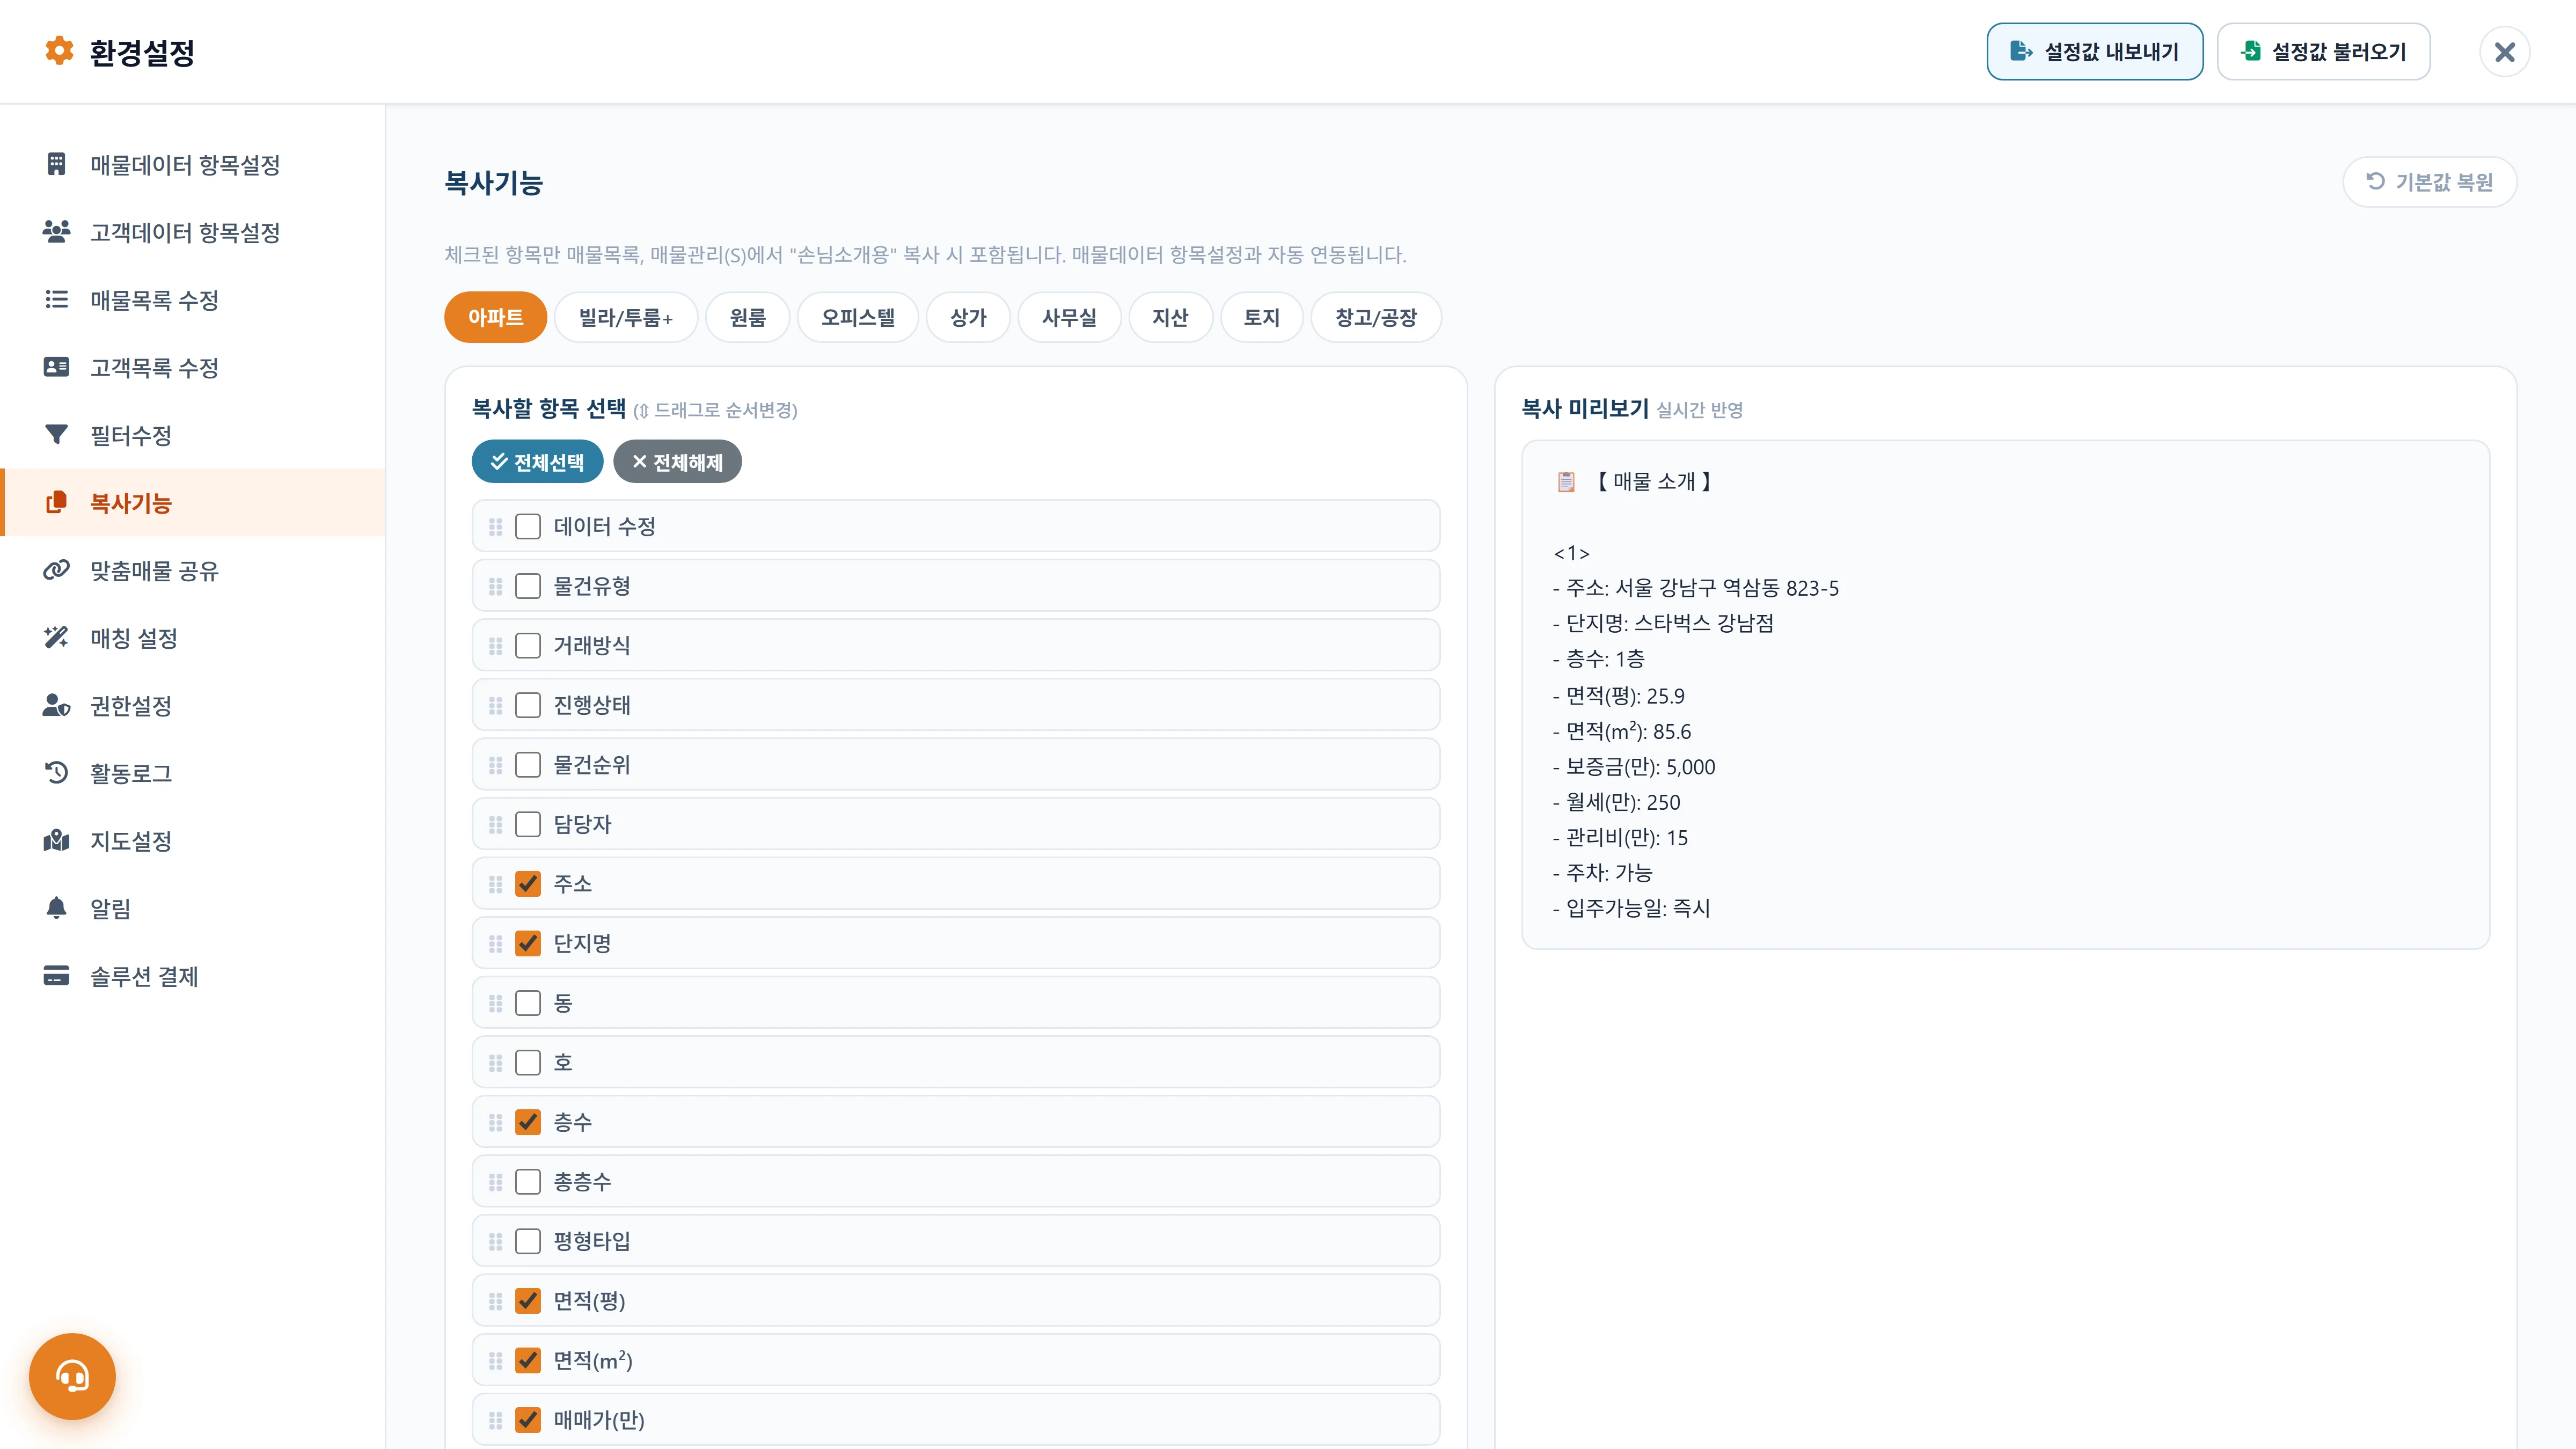Click the people icon for 고객데이터 항목설정
This screenshot has height=1449, width=2576.
(56, 232)
